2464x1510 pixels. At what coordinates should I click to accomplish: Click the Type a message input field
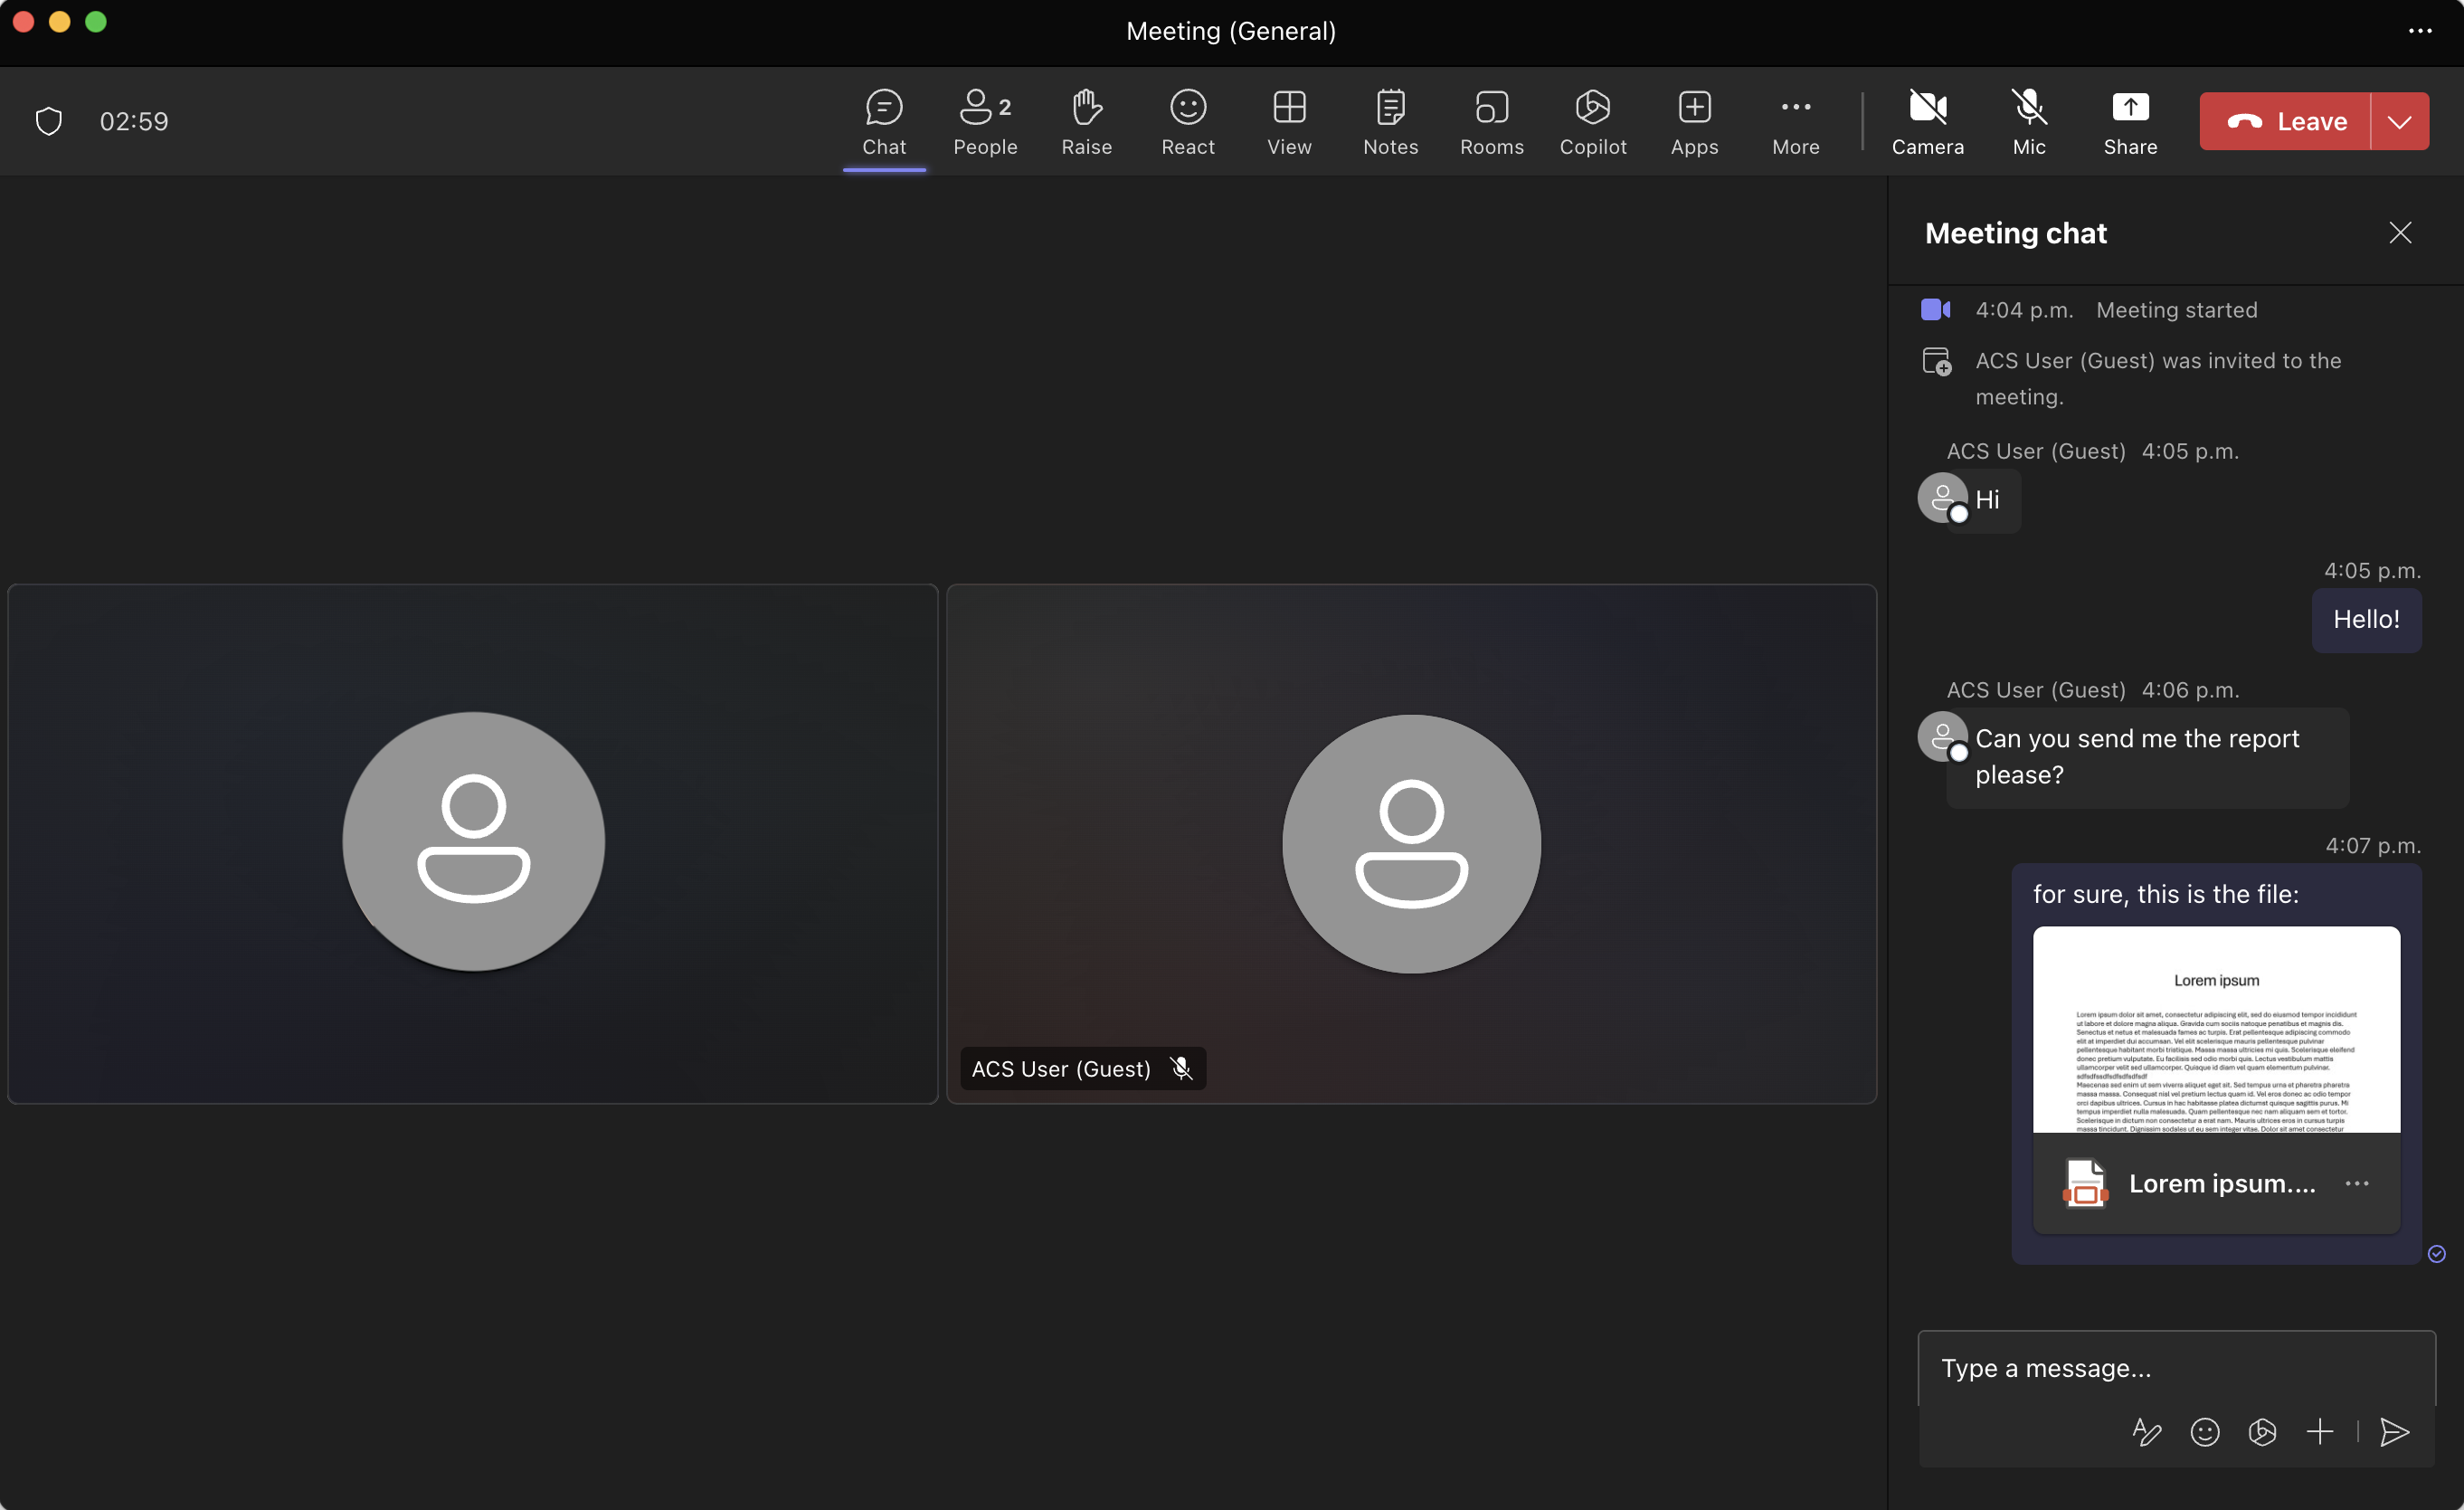(2175, 1367)
